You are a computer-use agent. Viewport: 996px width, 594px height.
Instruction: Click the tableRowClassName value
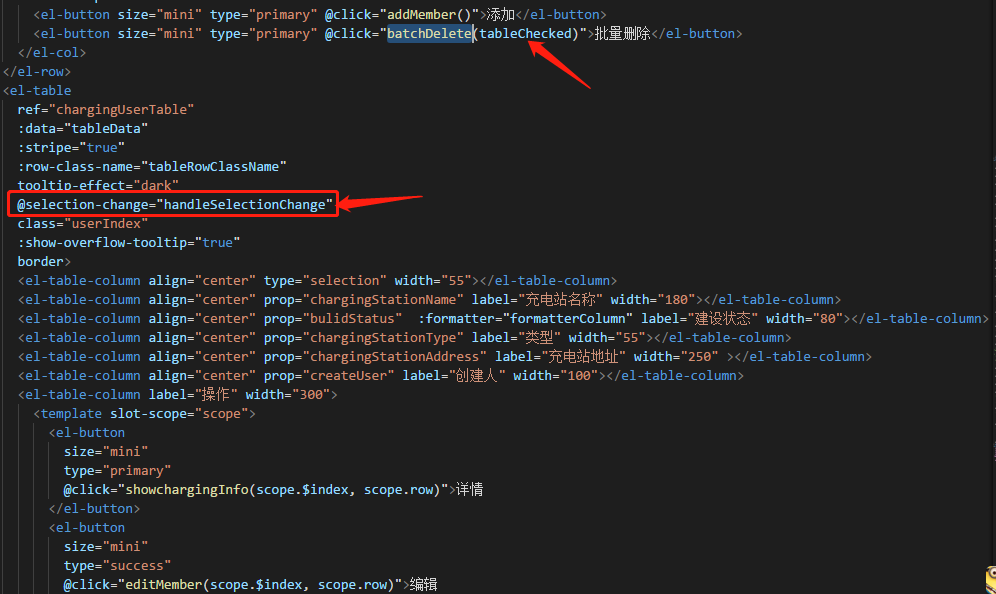[x=213, y=167]
